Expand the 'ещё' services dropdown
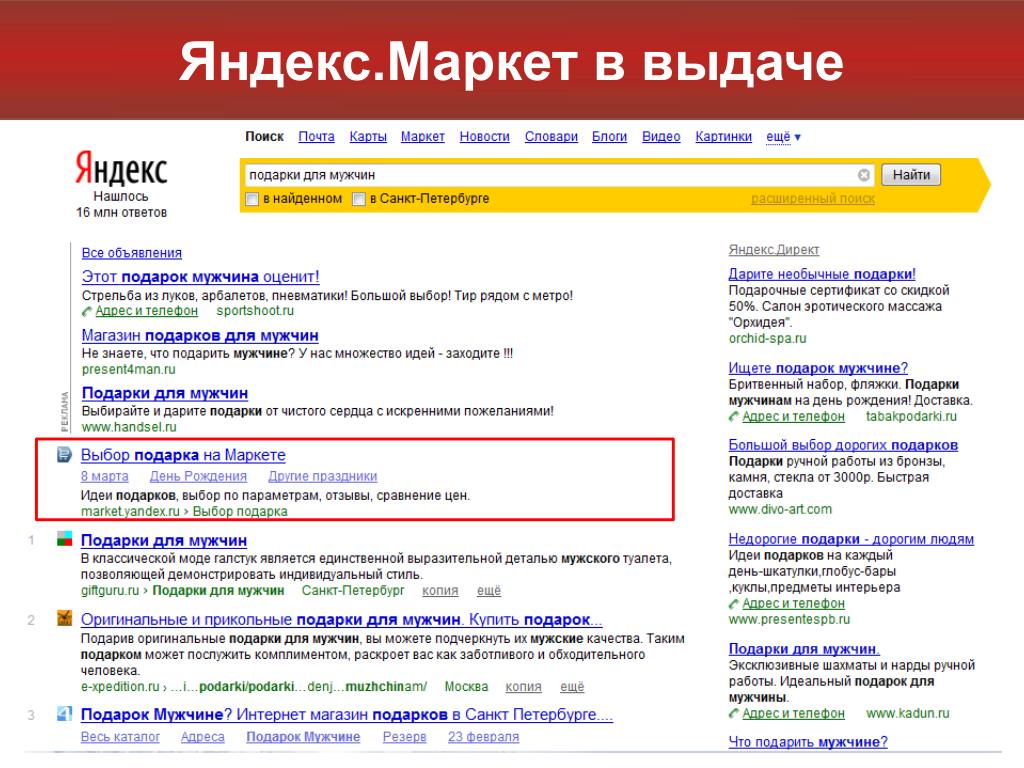The image size is (1024, 768). click(783, 136)
